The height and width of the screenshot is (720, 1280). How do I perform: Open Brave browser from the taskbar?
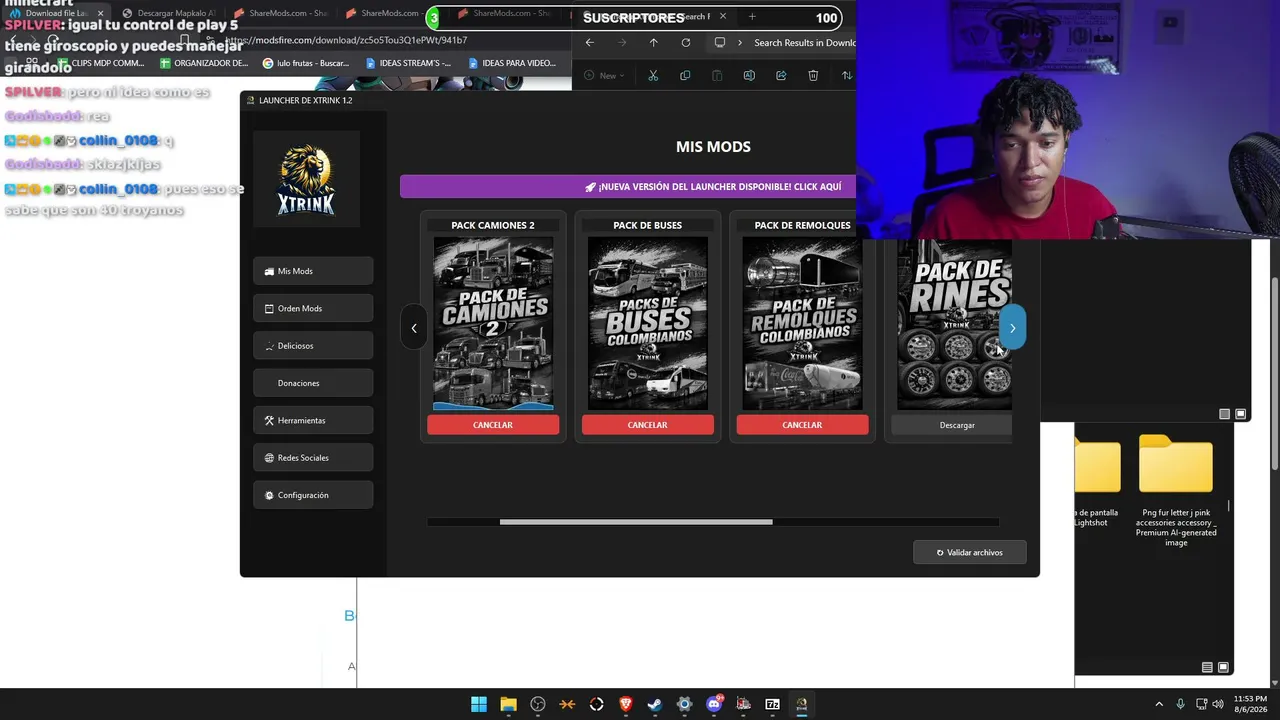(x=626, y=704)
